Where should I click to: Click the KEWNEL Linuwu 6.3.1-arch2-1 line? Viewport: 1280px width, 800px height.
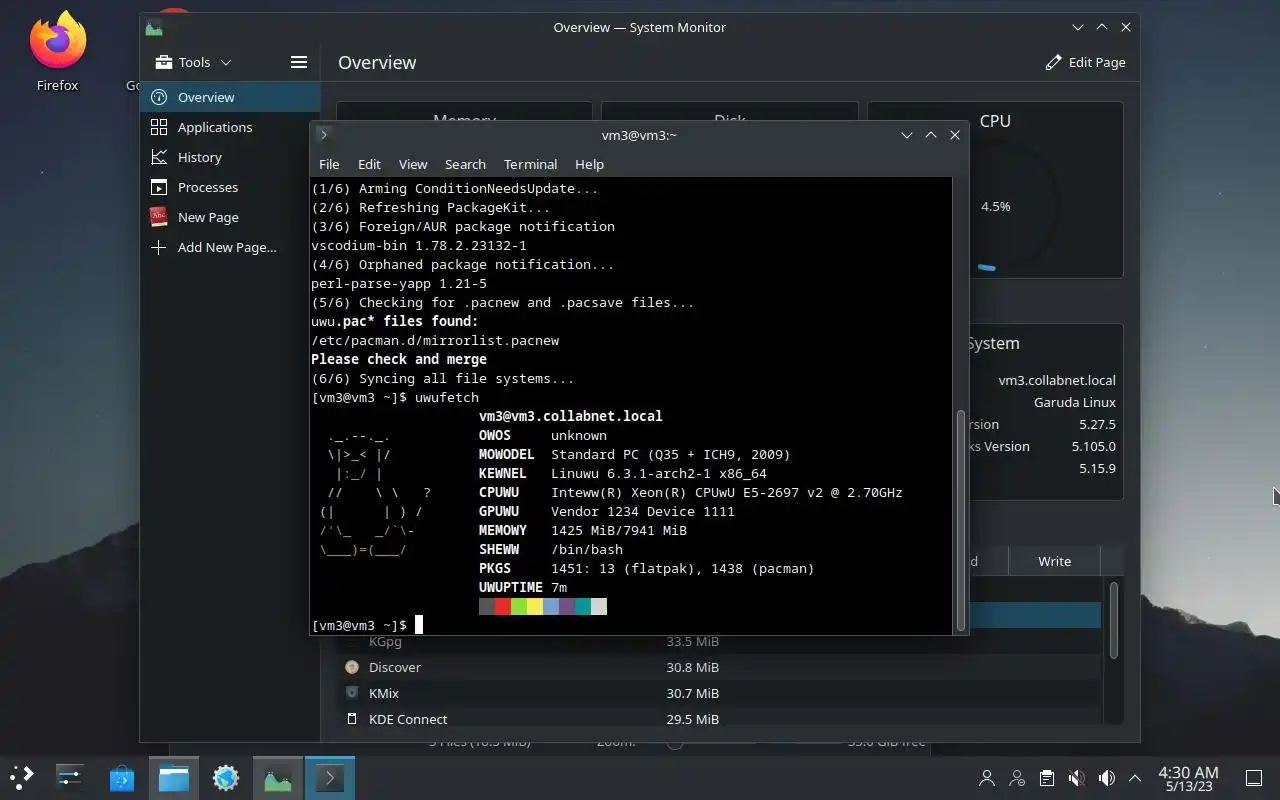(623, 473)
